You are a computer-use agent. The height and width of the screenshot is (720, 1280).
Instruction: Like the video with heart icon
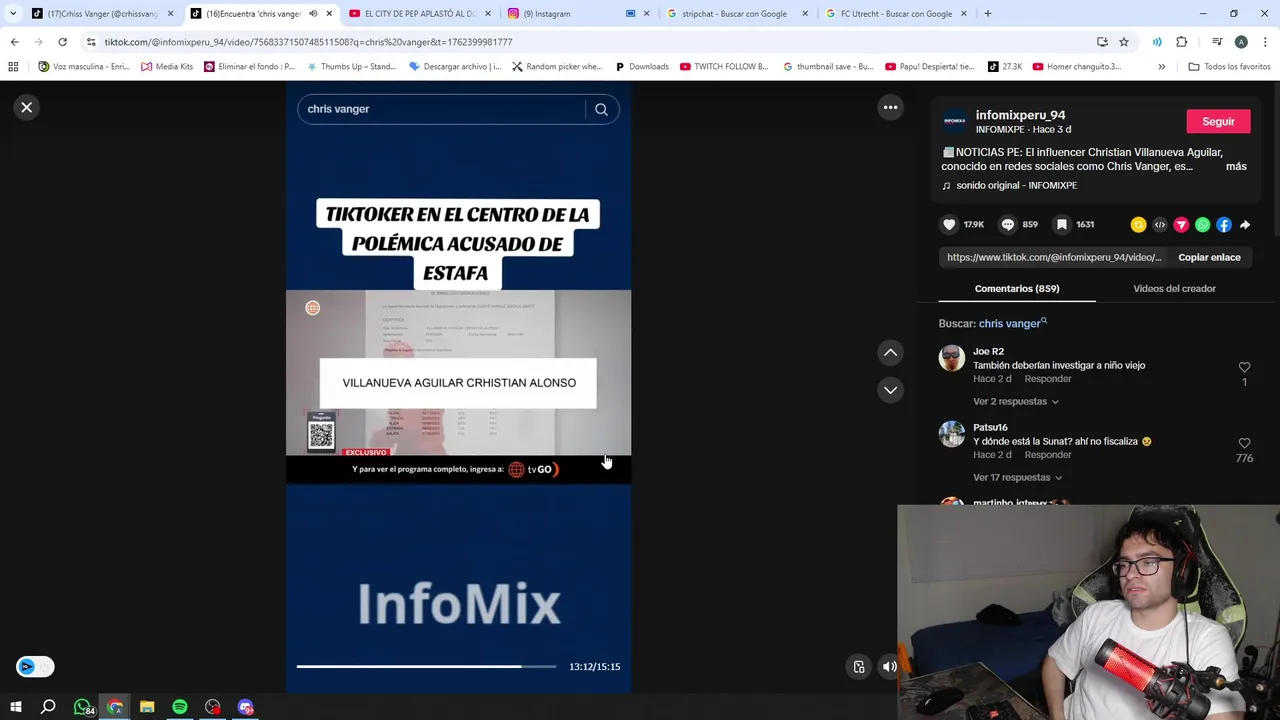point(949,224)
